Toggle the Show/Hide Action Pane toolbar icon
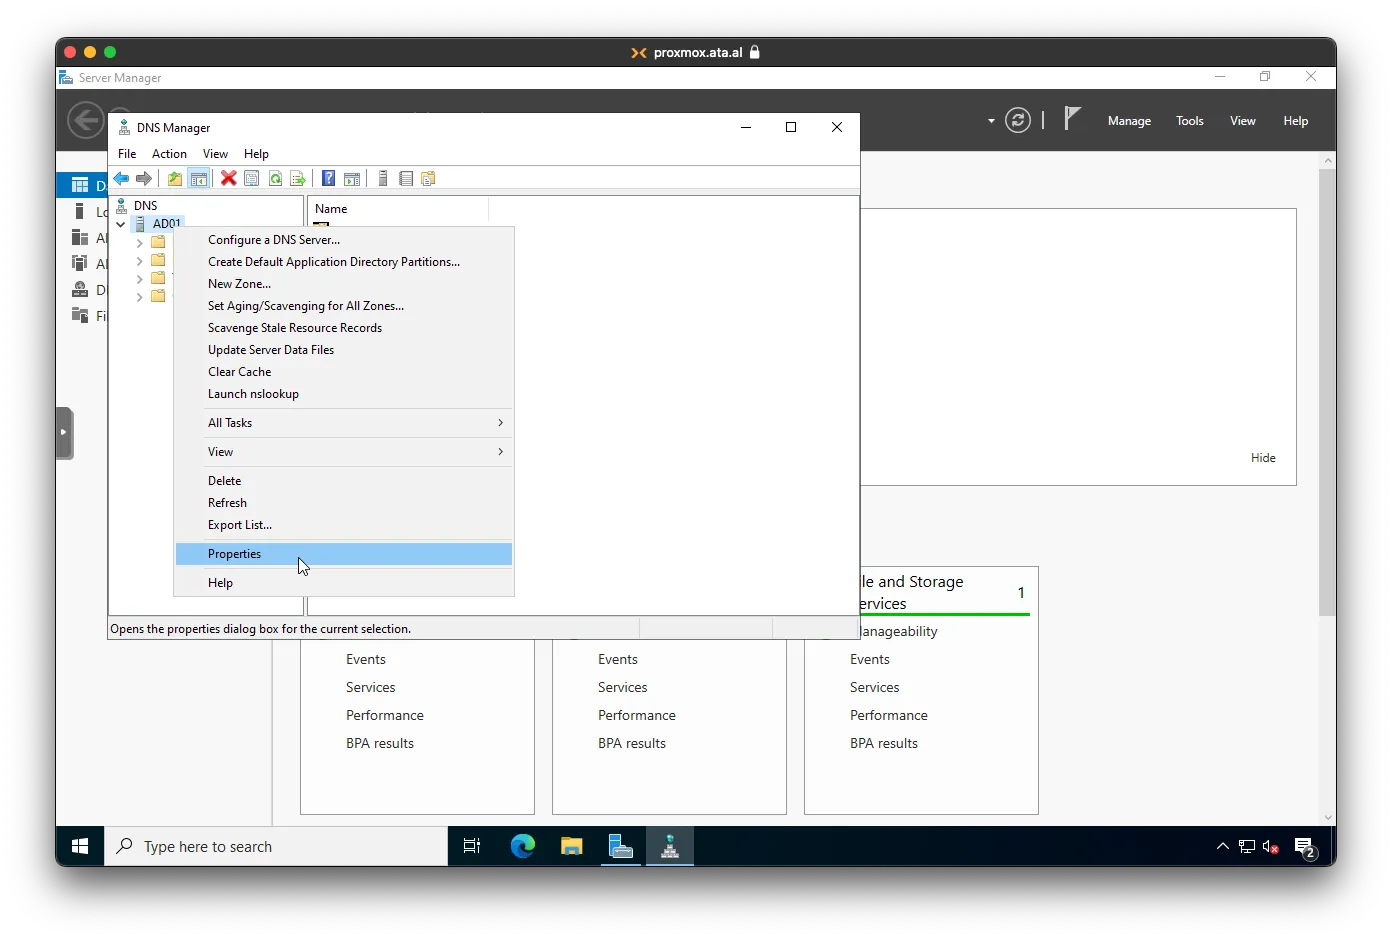1392x940 pixels. pyautogui.click(x=352, y=179)
